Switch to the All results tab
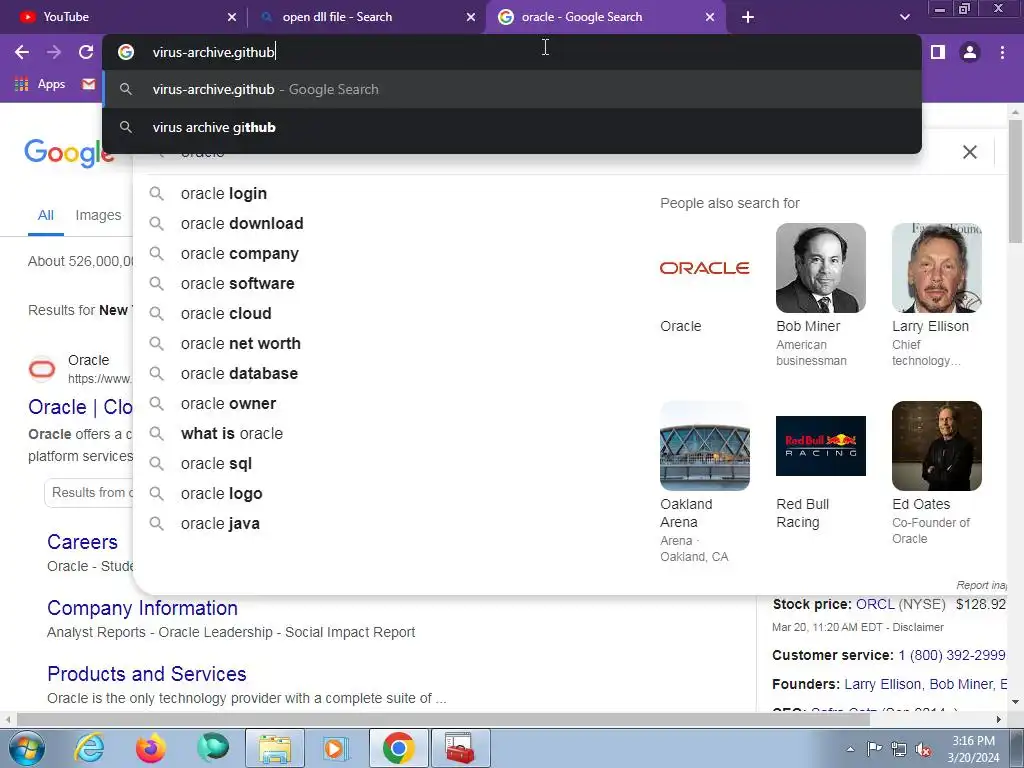This screenshot has height=768, width=1024. (x=46, y=216)
